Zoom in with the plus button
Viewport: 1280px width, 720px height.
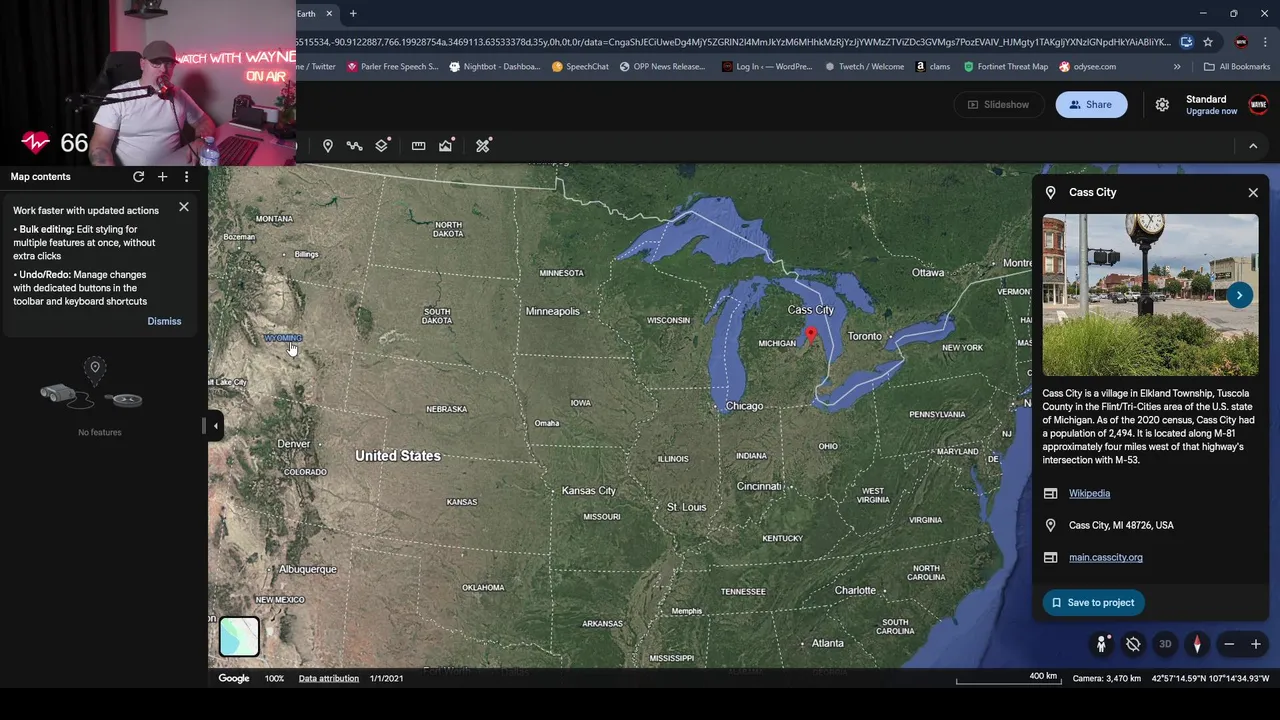(x=1256, y=645)
